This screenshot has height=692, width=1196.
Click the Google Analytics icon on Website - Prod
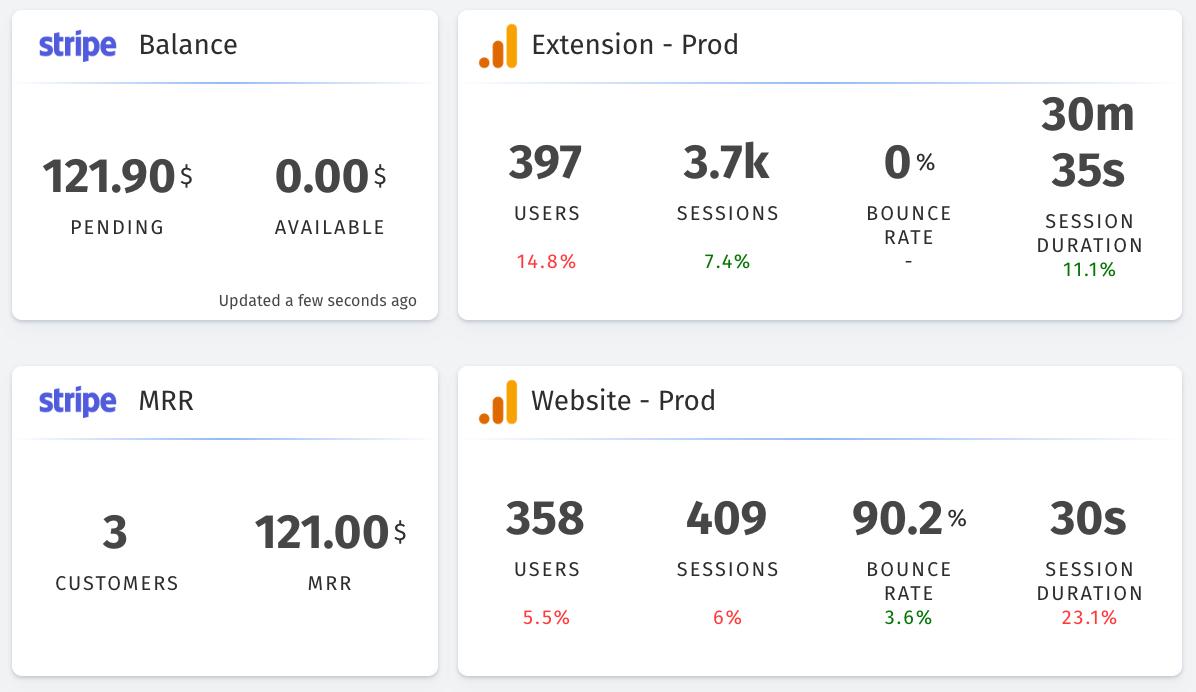(x=497, y=401)
